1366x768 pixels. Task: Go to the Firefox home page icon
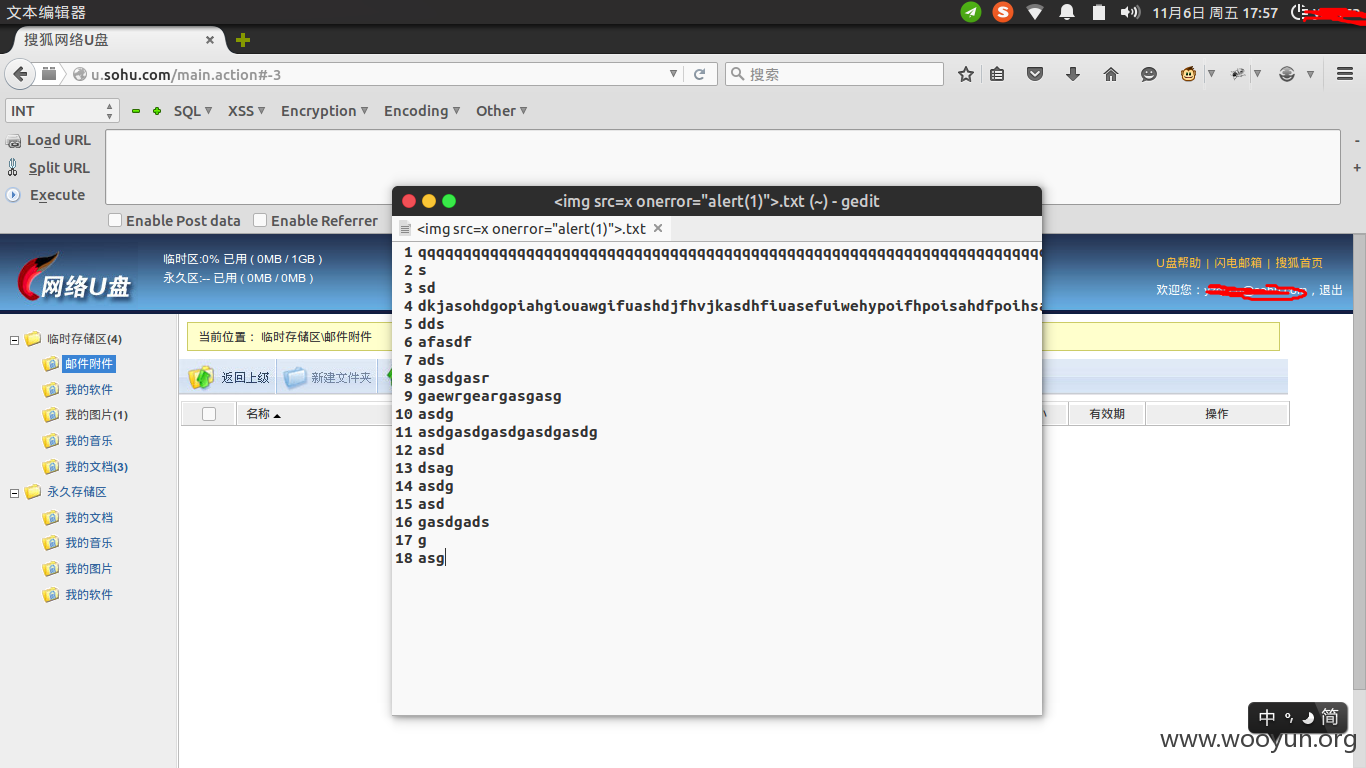click(1111, 74)
